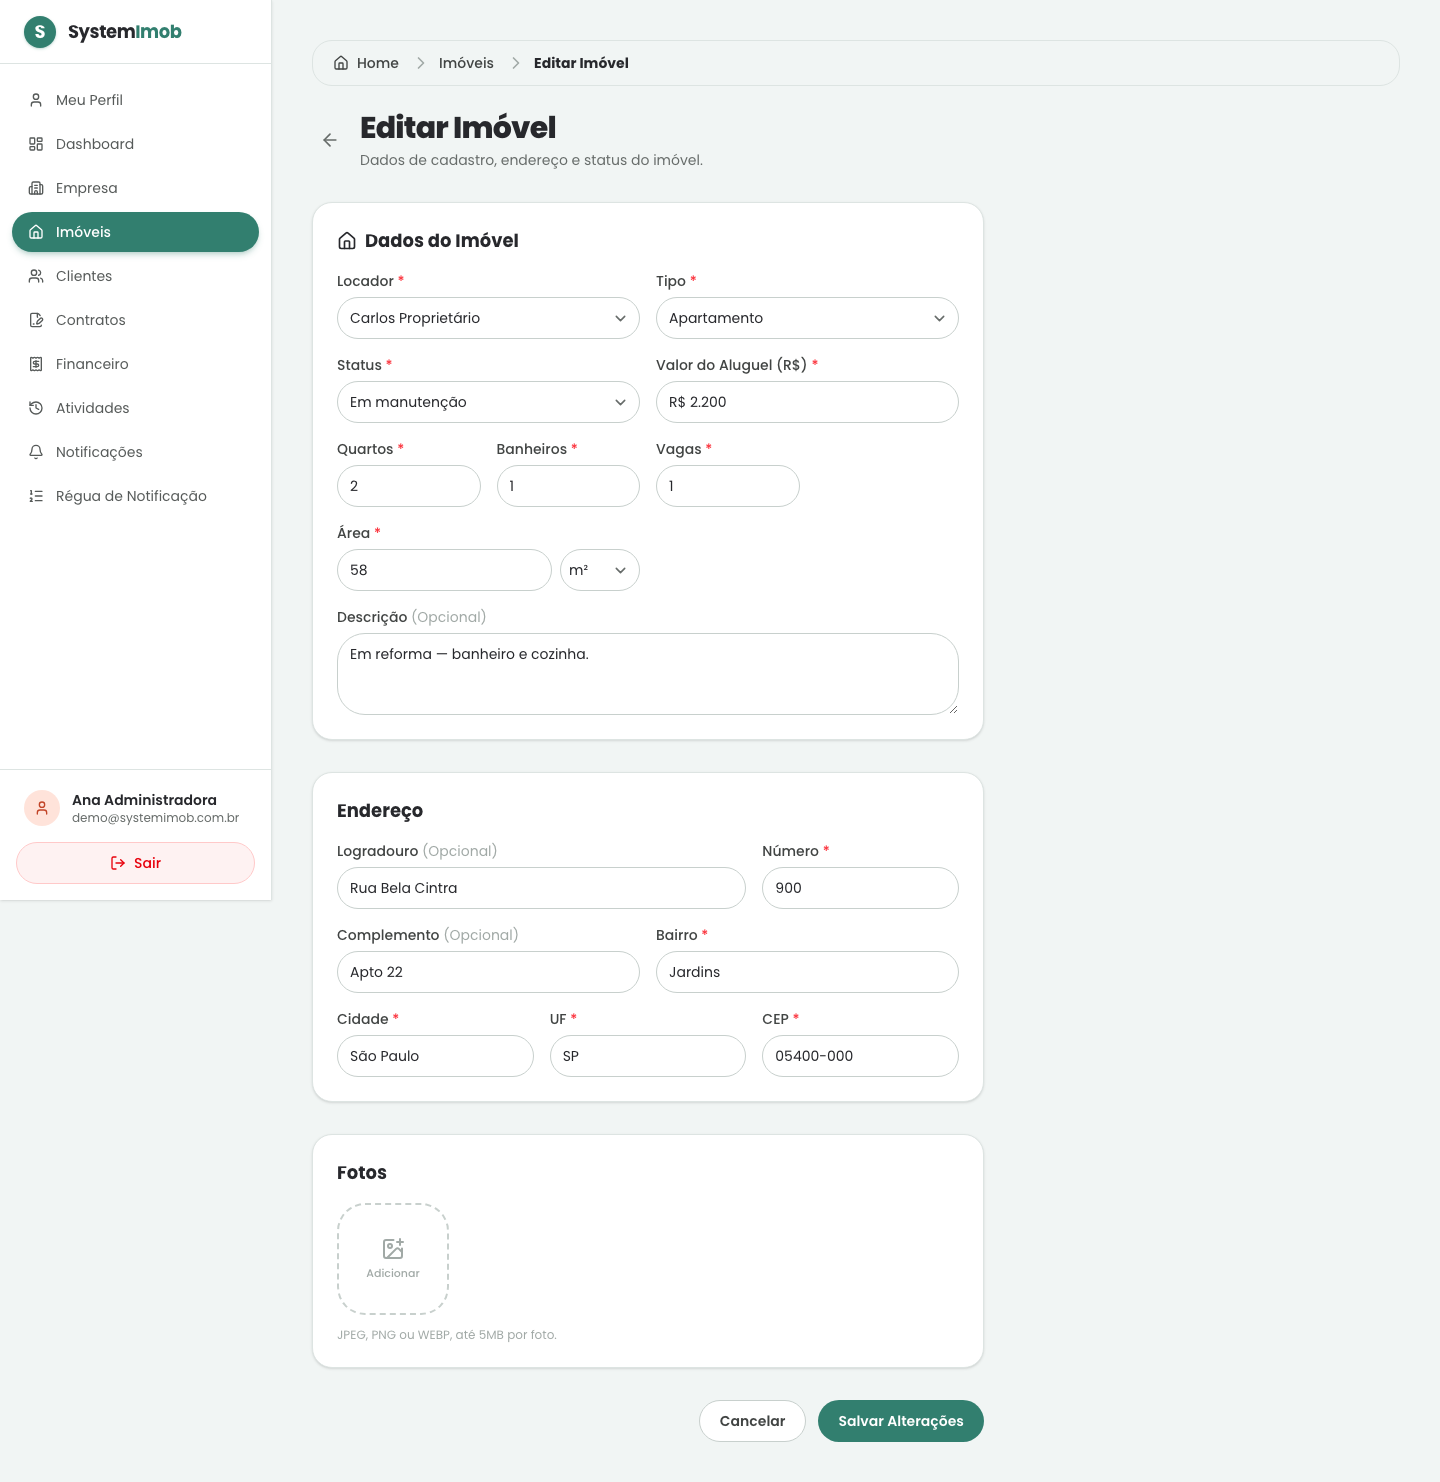
Task: Click the Ana Administradora avatar icon
Action: click(x=42, y=808)
